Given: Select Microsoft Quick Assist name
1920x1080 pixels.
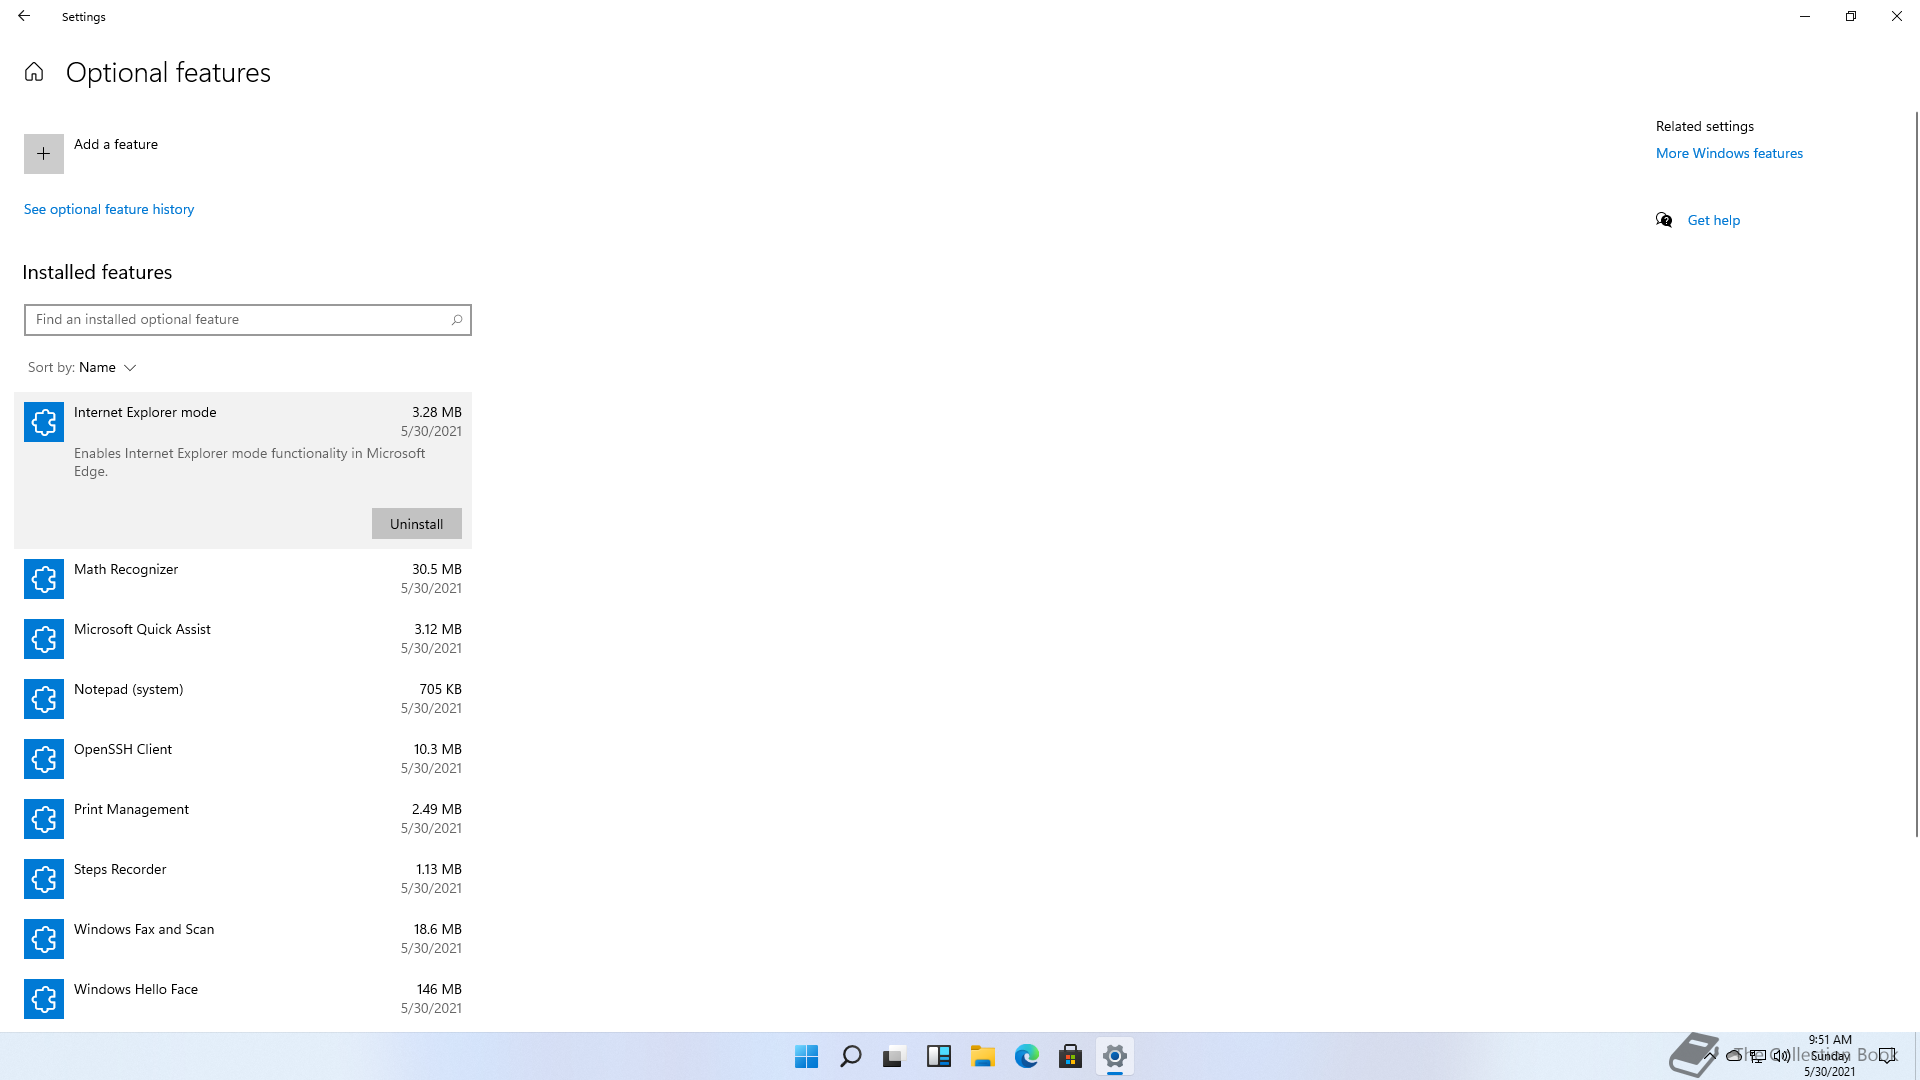Looking at the screenshot, I should pos(142,629).
